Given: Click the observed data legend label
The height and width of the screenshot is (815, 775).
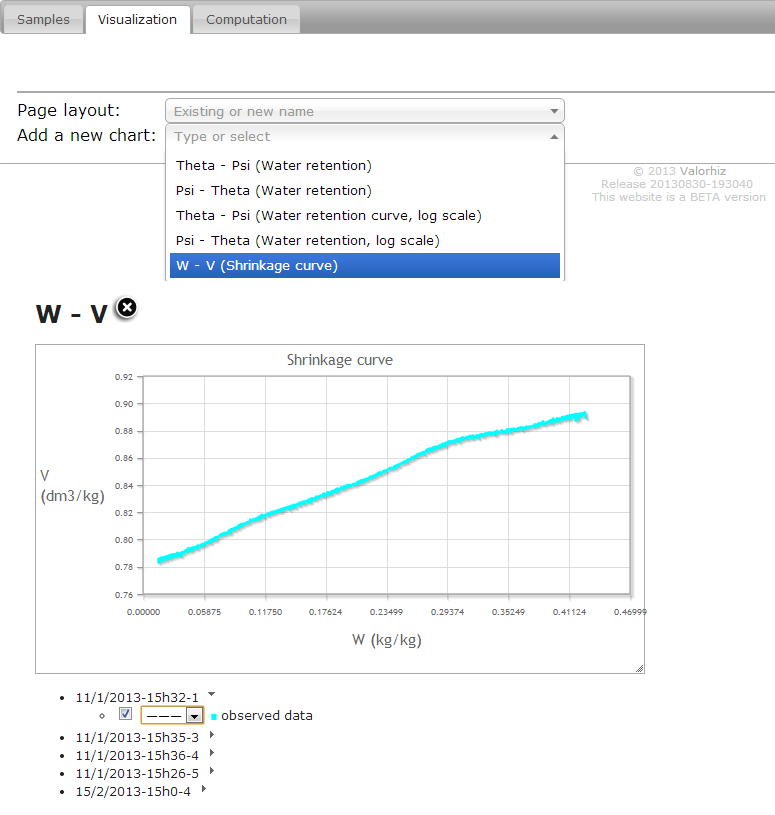Looking at the screenshot, I should coord(267,716).
